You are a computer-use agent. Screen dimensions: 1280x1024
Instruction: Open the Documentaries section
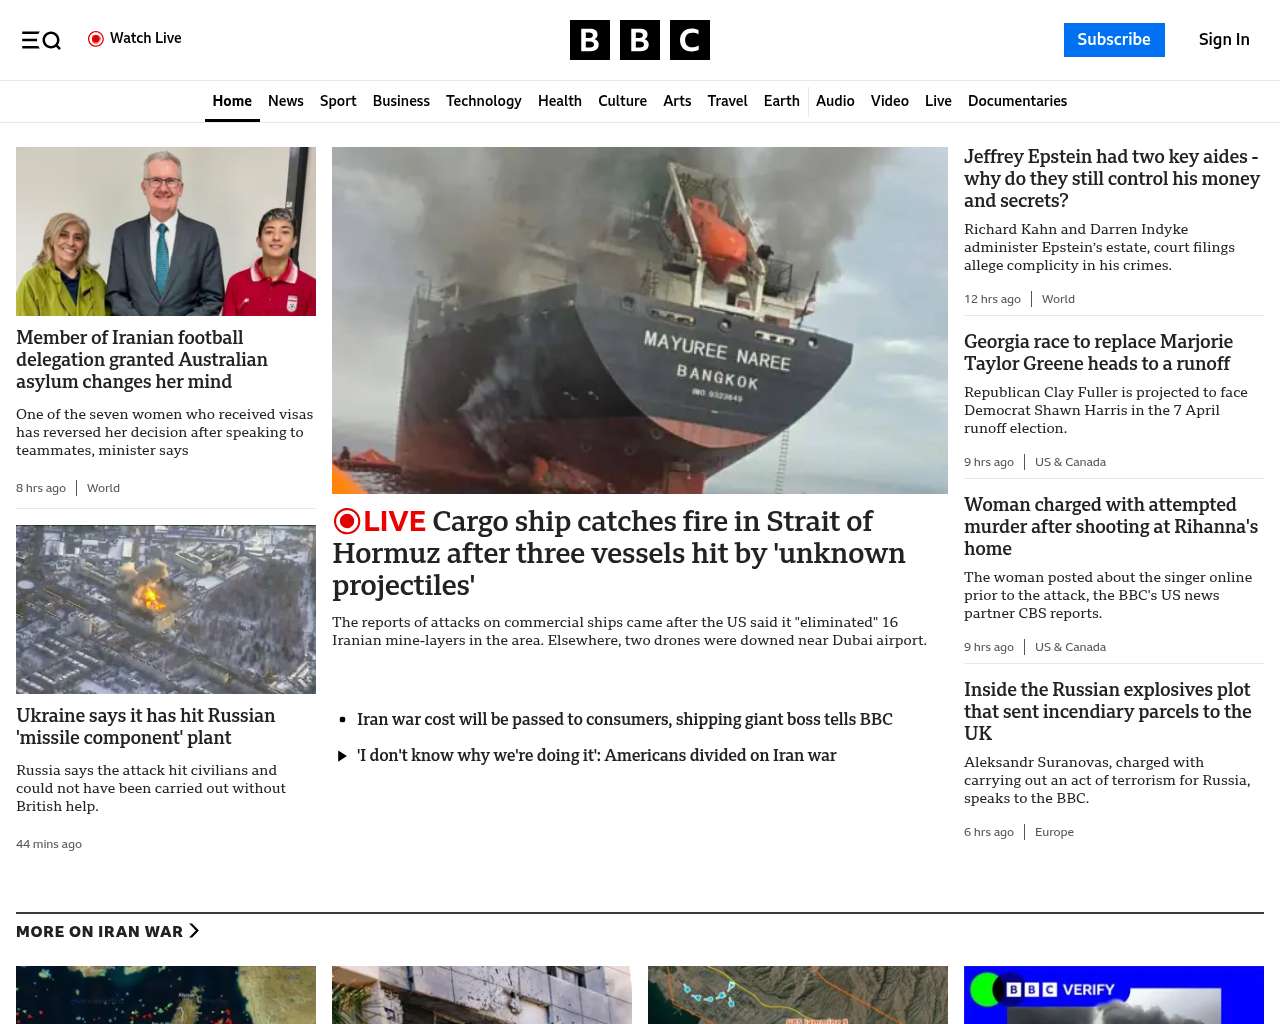pos(1017,101)
